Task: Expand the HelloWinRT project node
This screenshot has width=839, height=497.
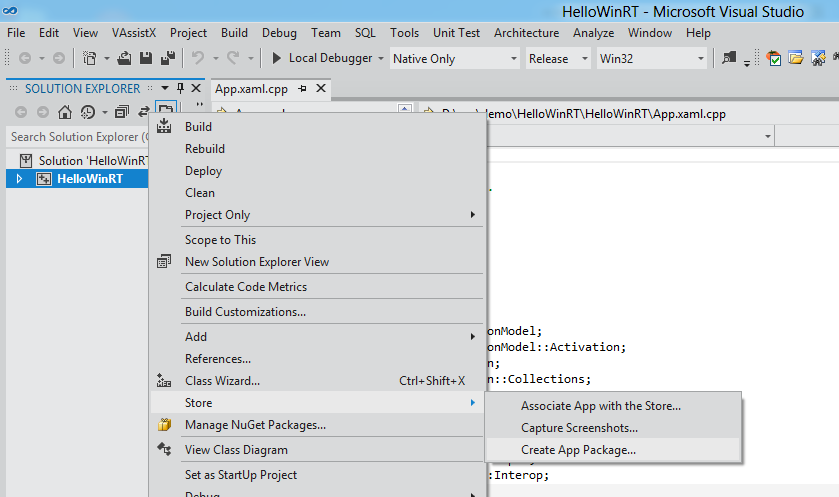Action: point(19,179)
